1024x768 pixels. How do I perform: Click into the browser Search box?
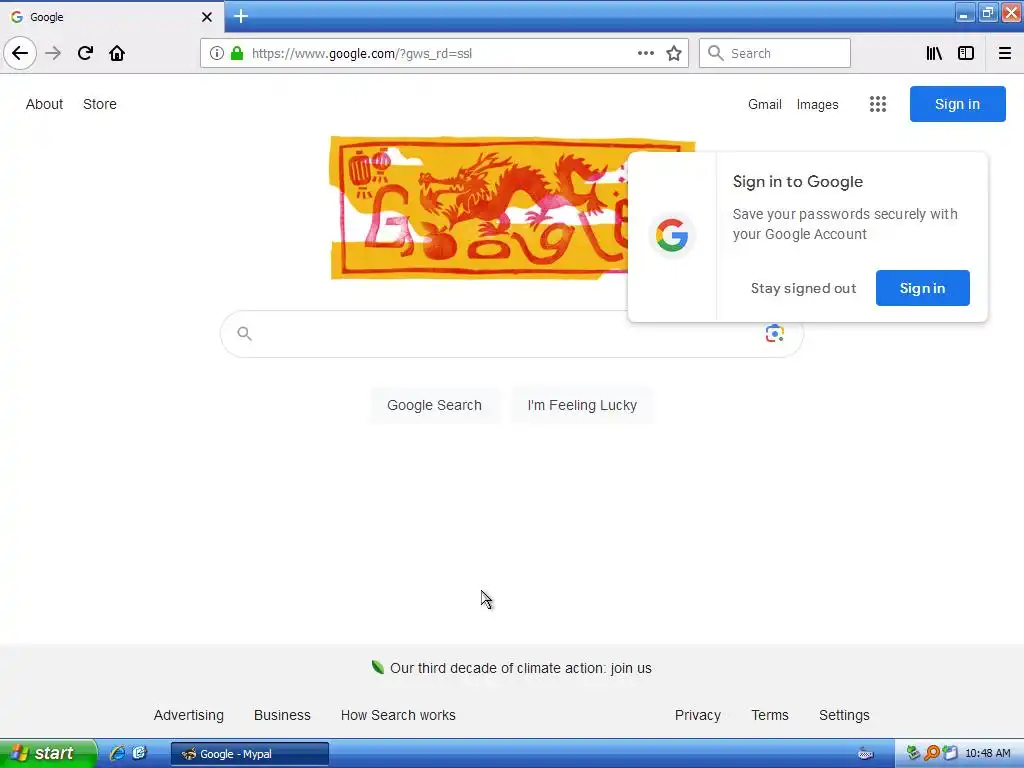click(x=775, y=54)
